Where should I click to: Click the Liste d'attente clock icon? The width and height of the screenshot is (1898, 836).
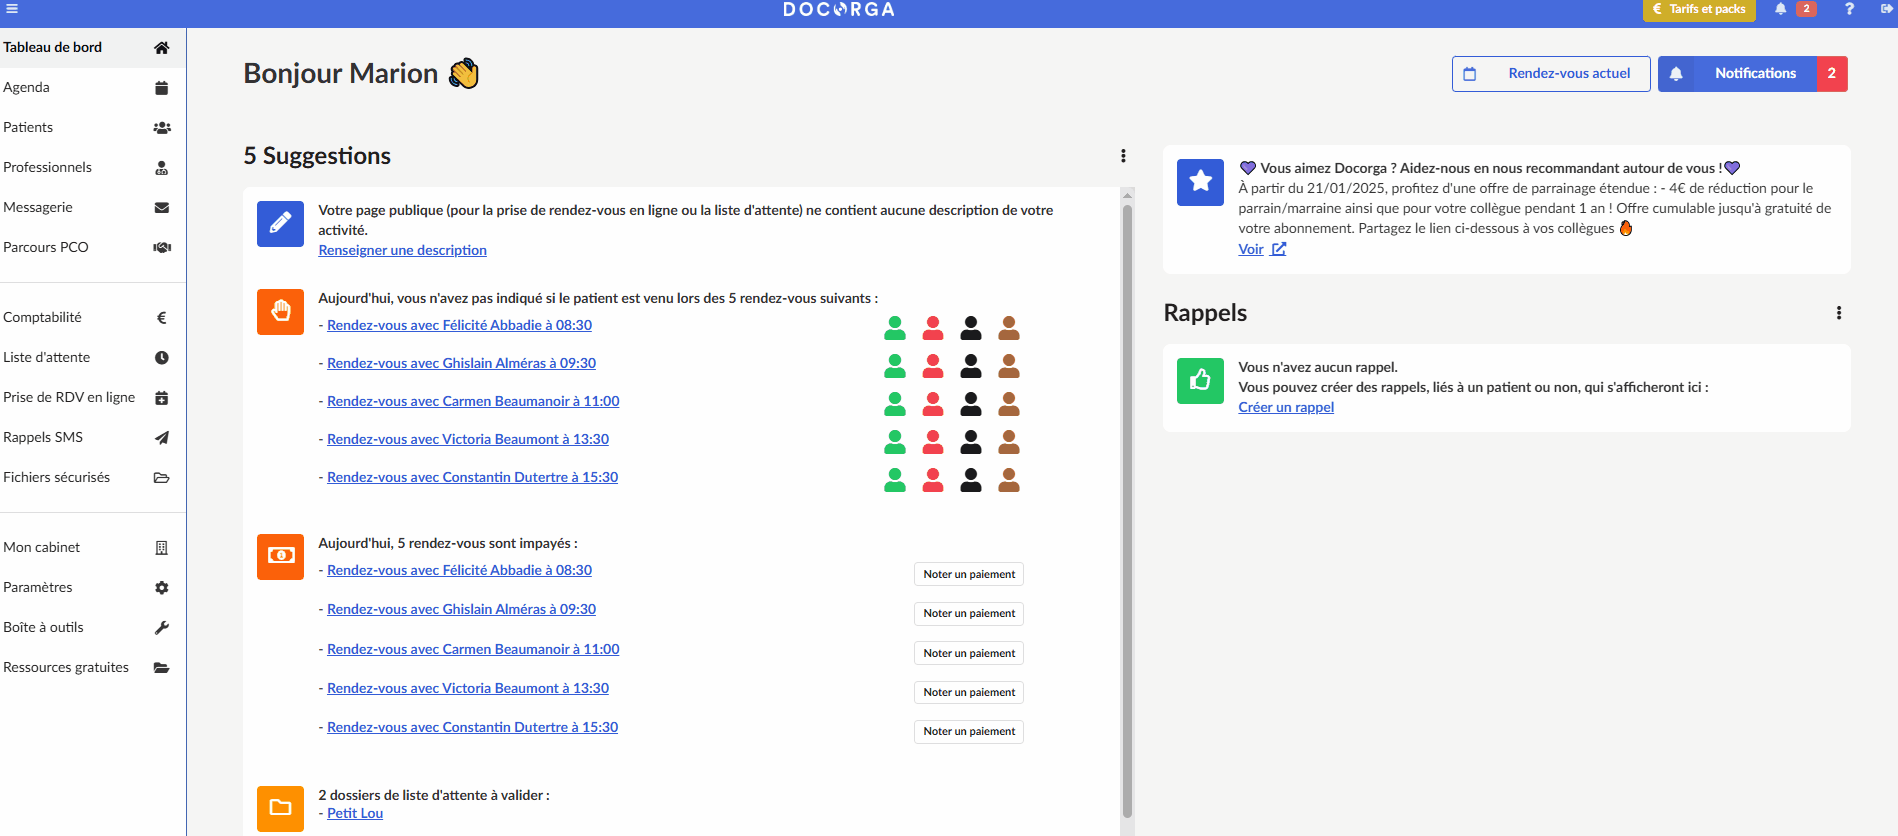pos(162,358)
